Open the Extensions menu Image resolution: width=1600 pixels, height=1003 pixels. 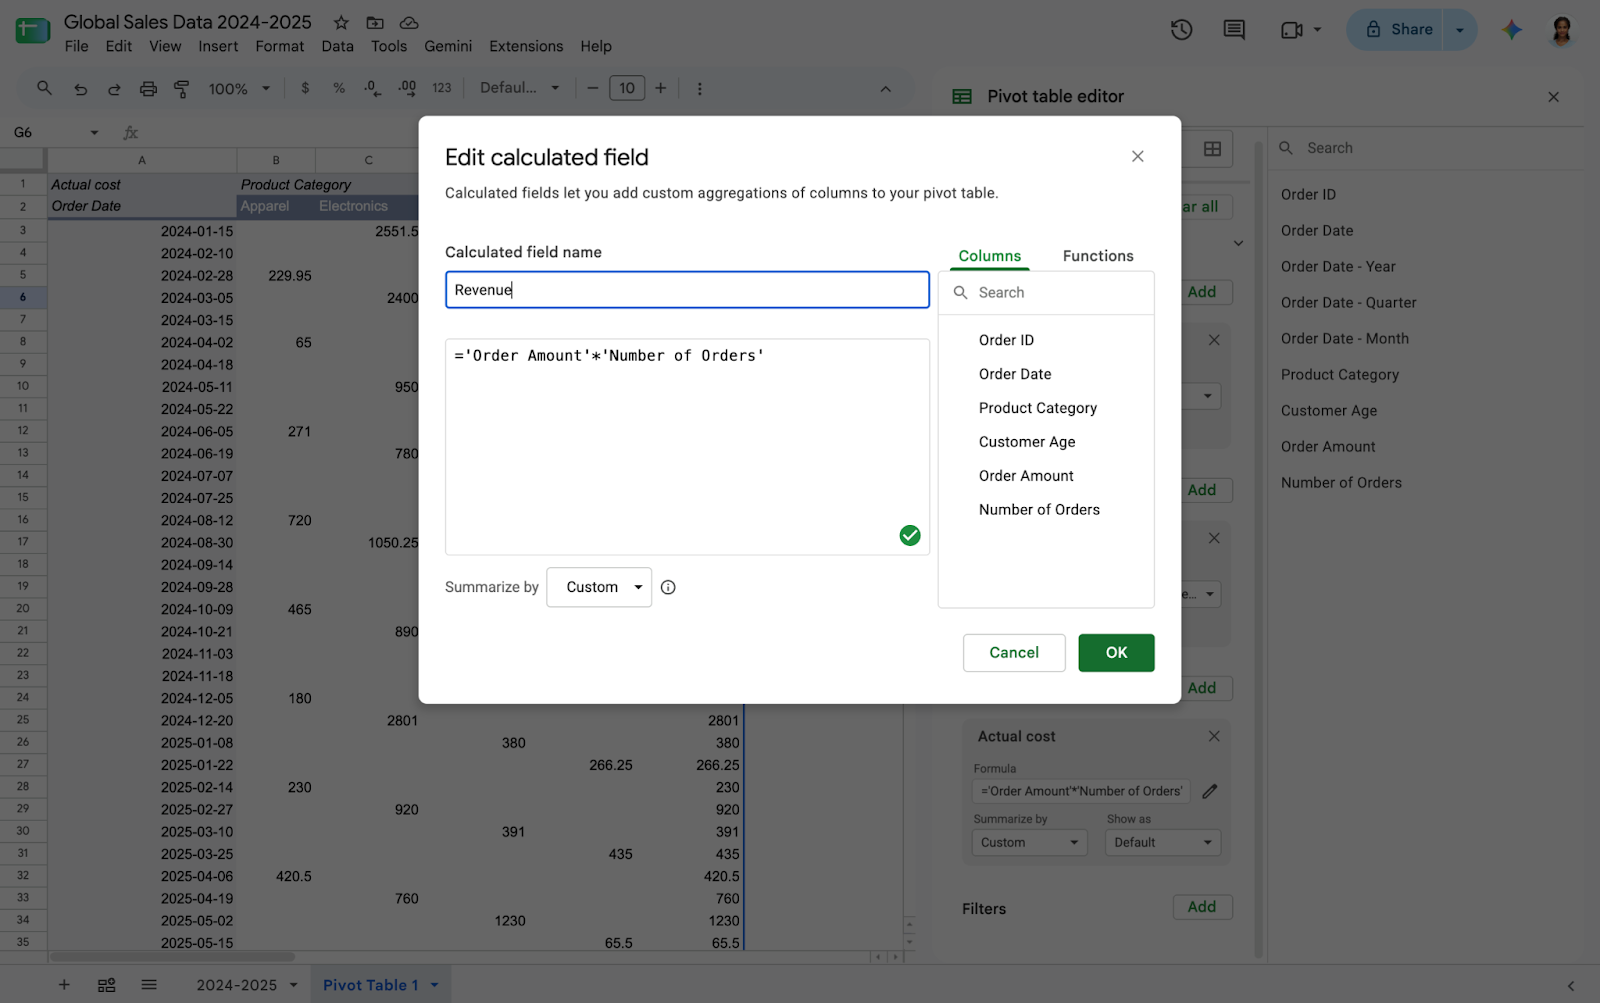pyautogui.click(x=526, y=46)
